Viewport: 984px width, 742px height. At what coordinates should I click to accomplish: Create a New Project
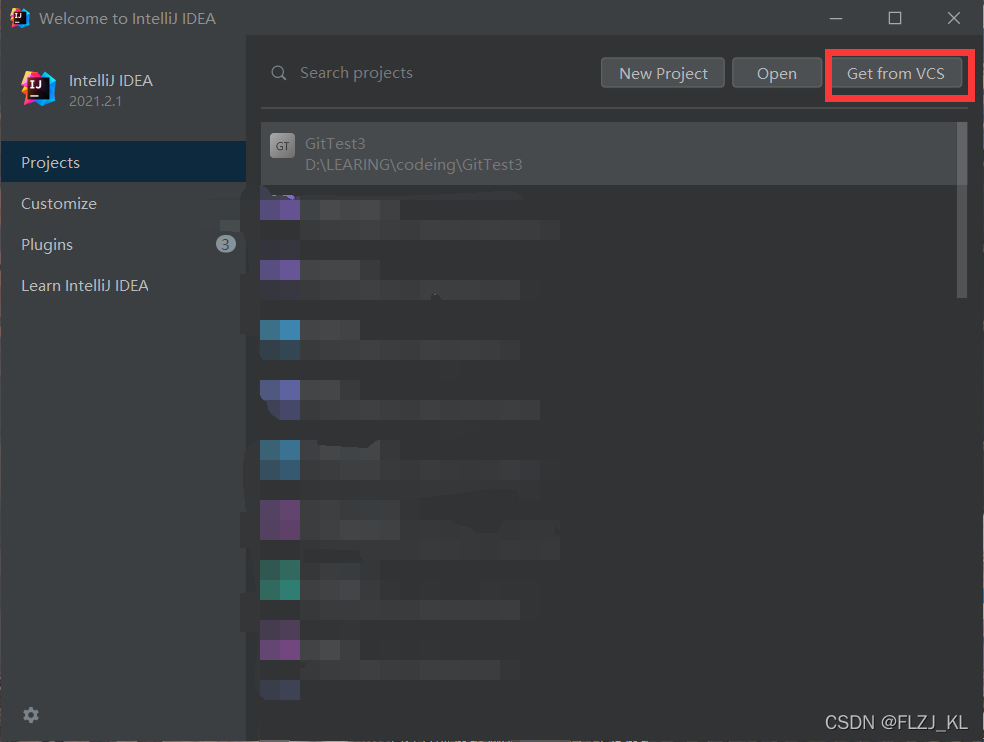663,73
